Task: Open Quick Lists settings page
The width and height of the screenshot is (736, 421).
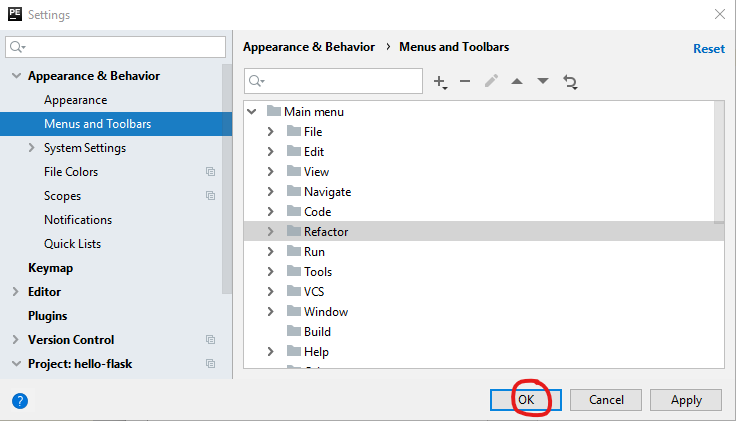Action: 72,244
